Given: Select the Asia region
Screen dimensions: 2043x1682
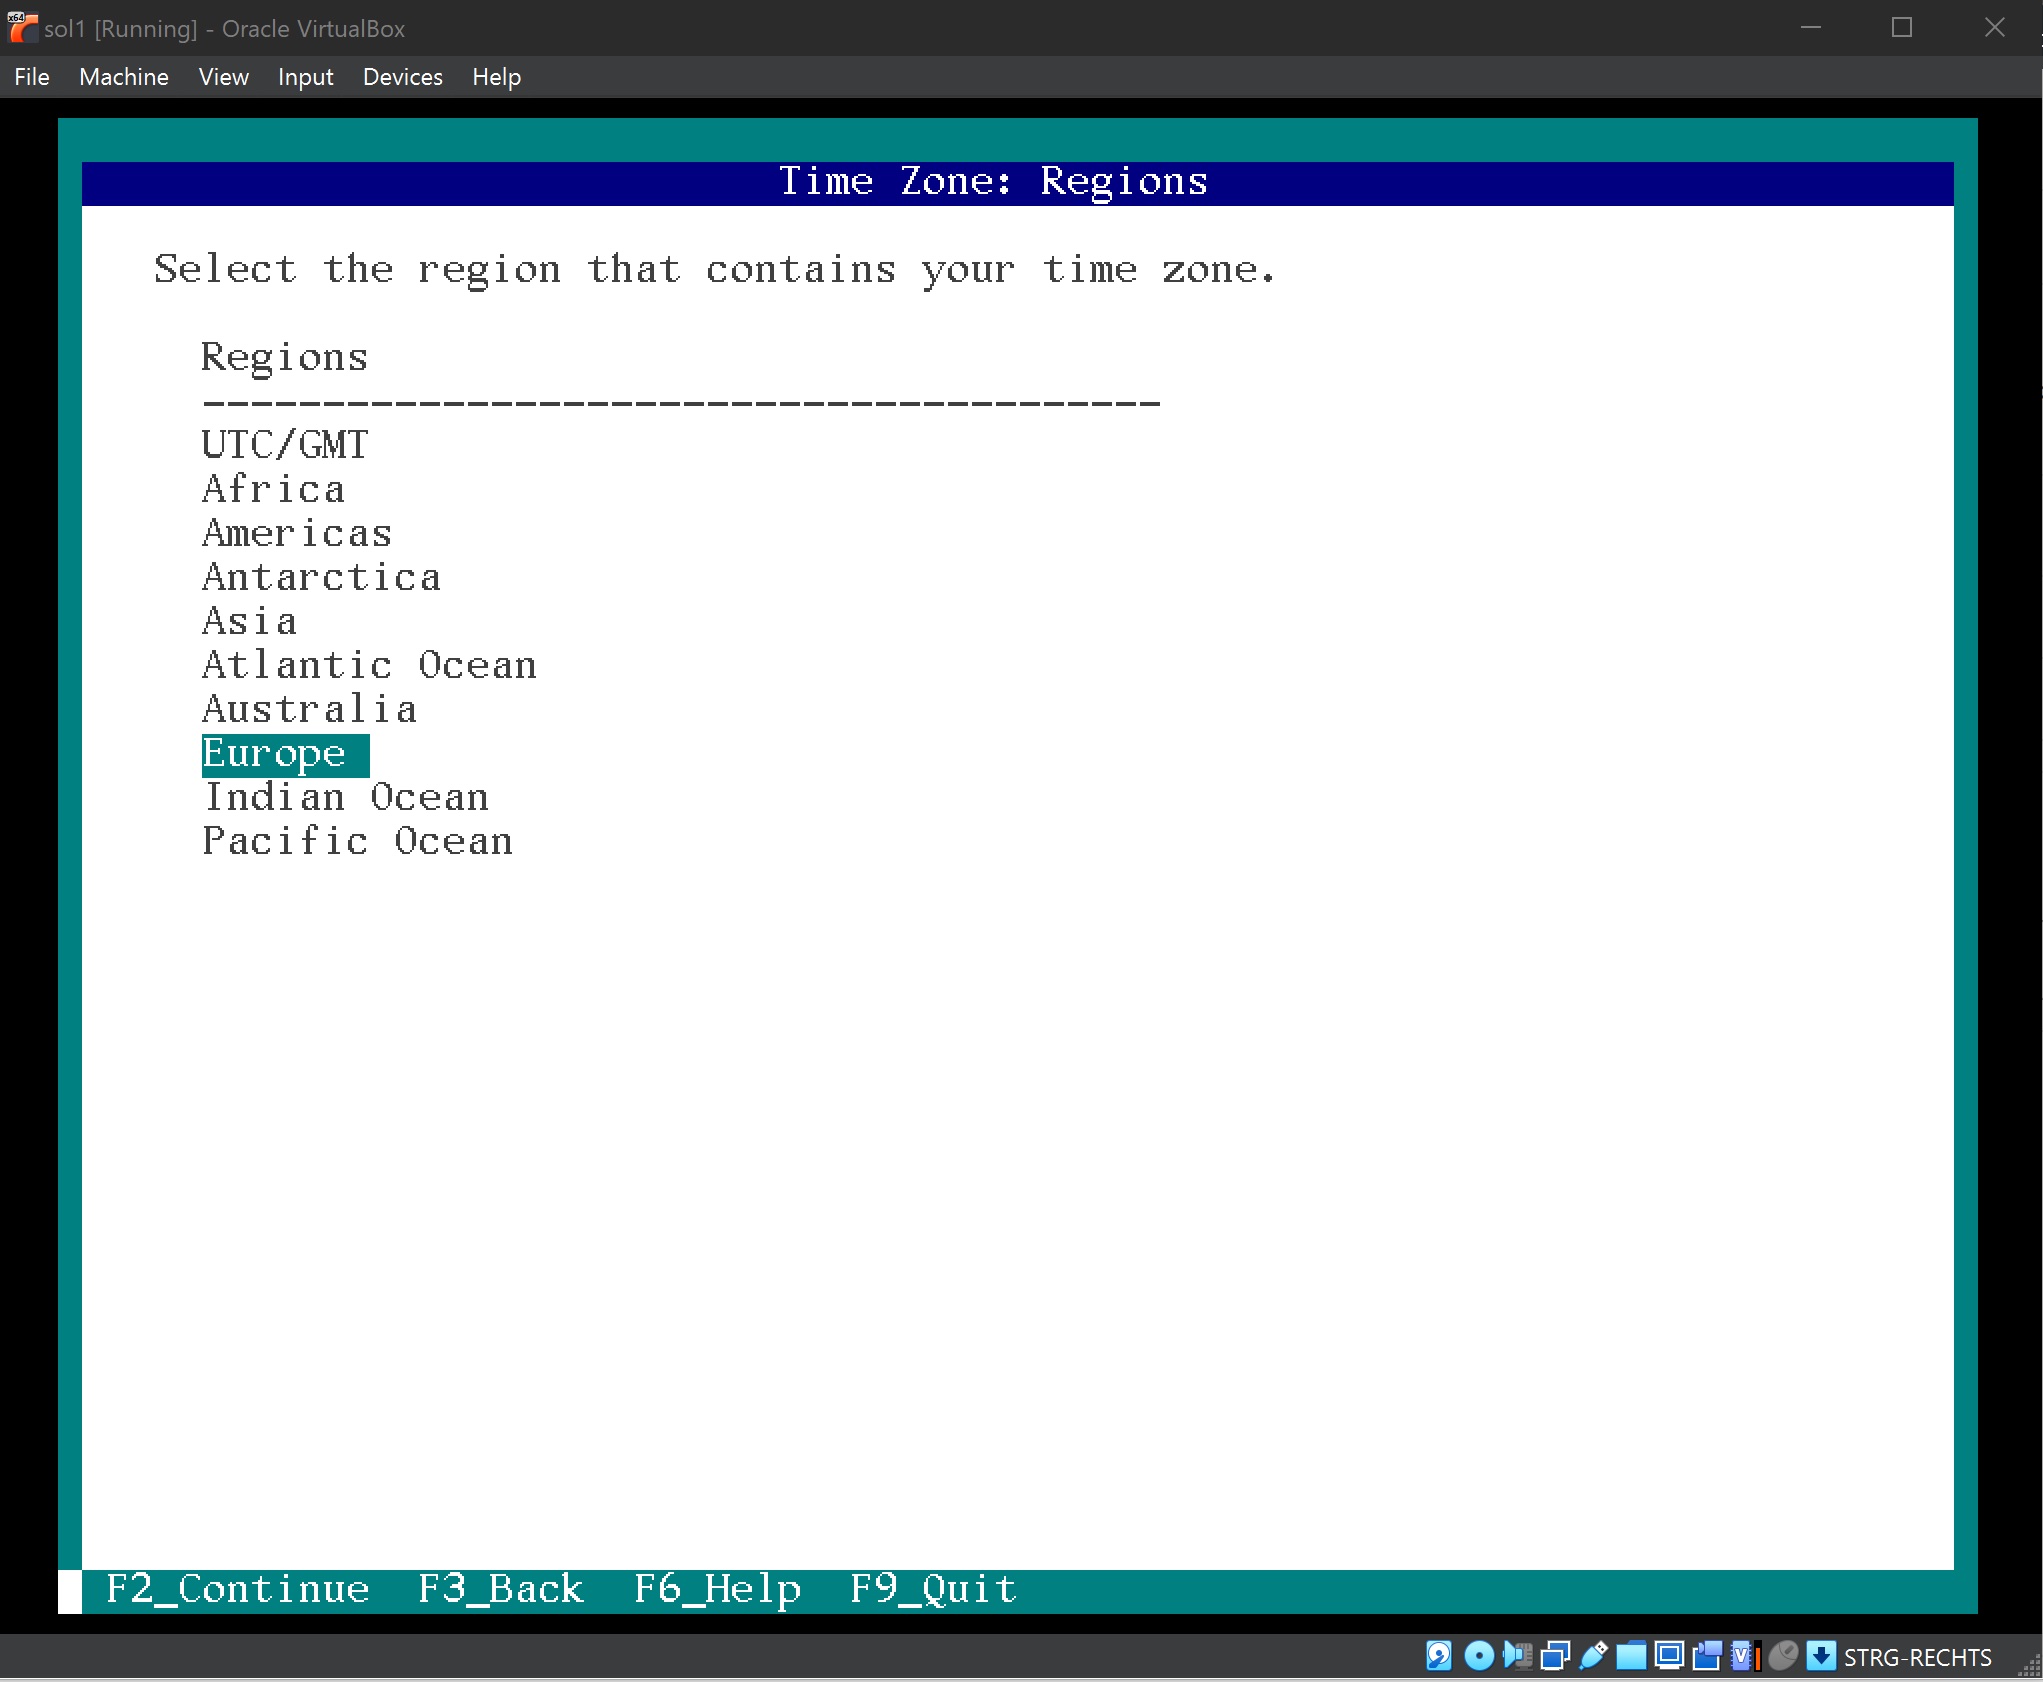Looking at the screenshot, I should click(x=249, y=621).
